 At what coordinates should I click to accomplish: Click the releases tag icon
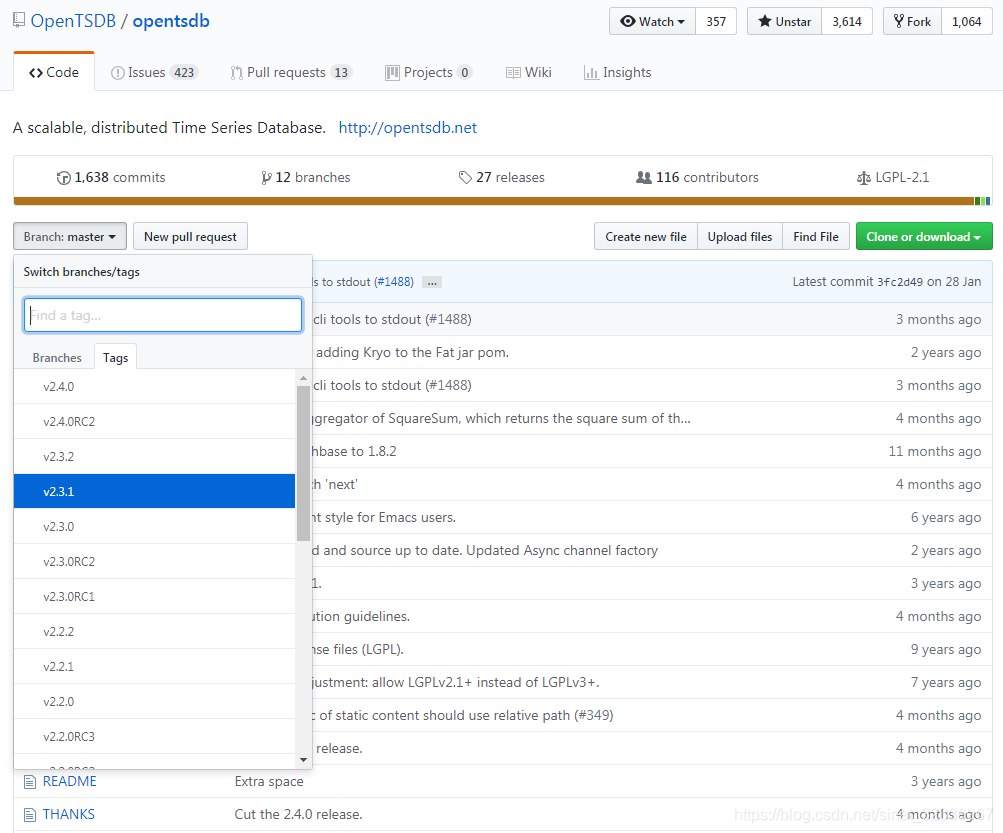[465, 177]
